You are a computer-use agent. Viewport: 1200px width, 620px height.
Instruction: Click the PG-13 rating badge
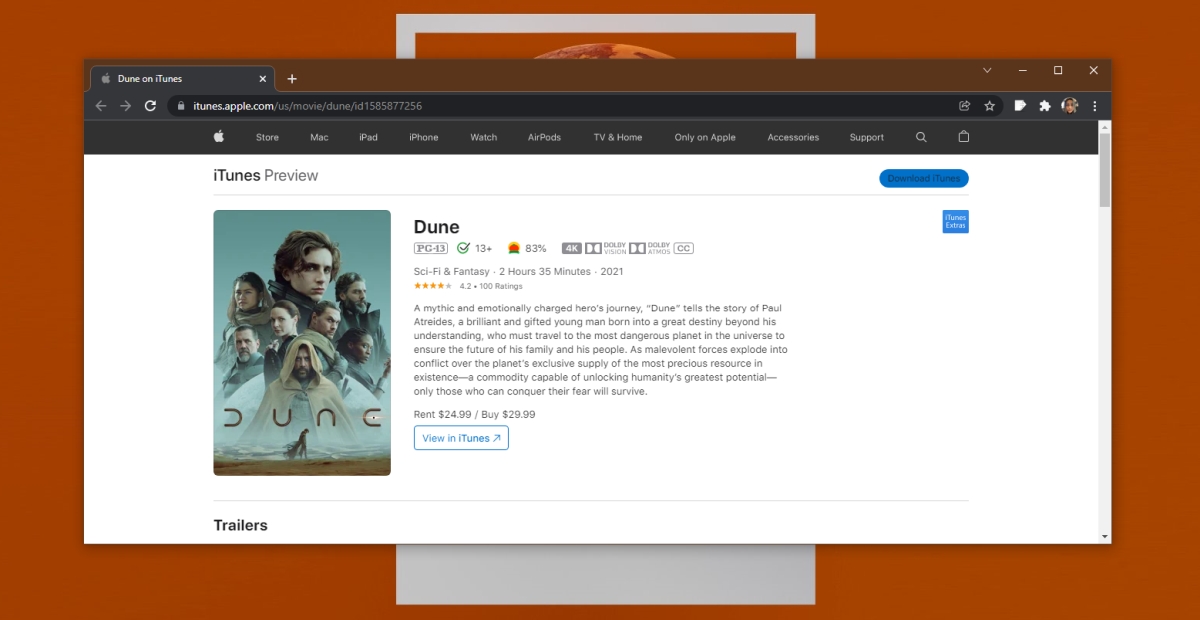pos(431,248)
